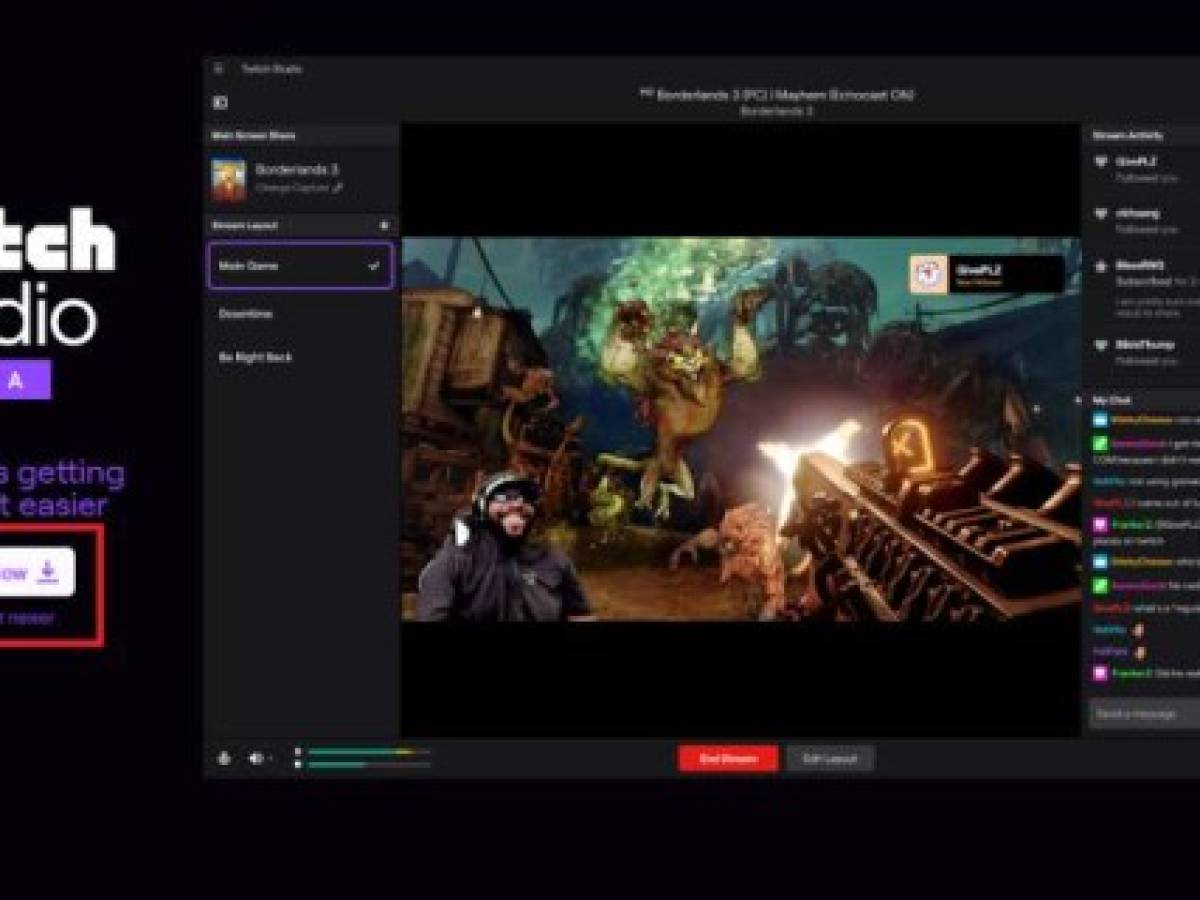Open the hamburger menu beside Twitch Studio title
The width and height of the screenshot is (1200, 900).
click(218, 69)
